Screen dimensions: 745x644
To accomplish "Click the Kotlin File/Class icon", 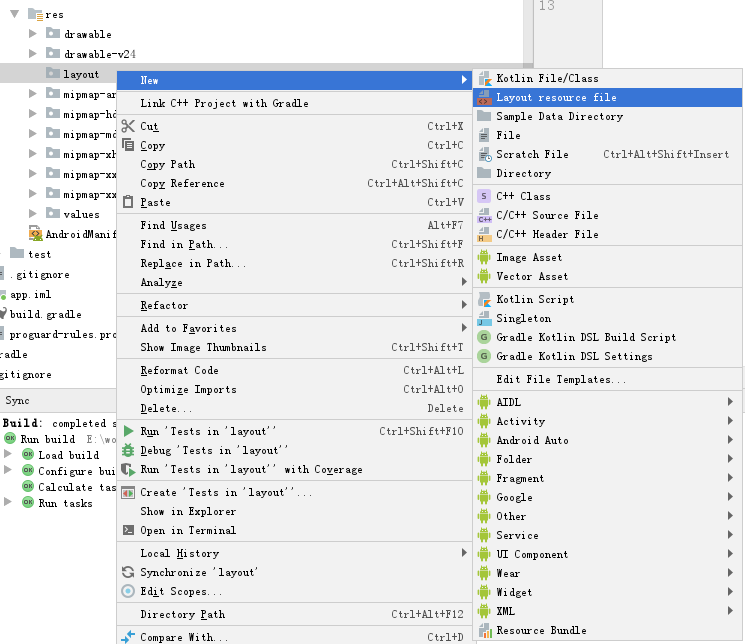I will (x=484, y=78).
